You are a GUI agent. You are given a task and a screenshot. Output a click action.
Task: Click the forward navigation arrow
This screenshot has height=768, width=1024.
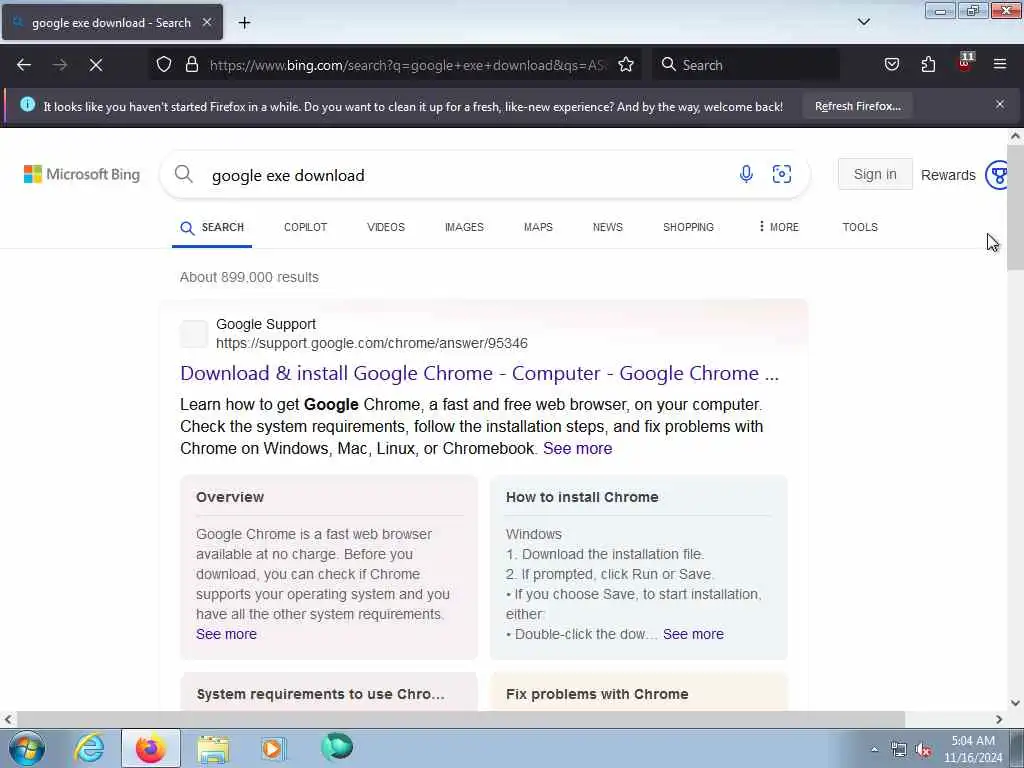coord(60,65)
